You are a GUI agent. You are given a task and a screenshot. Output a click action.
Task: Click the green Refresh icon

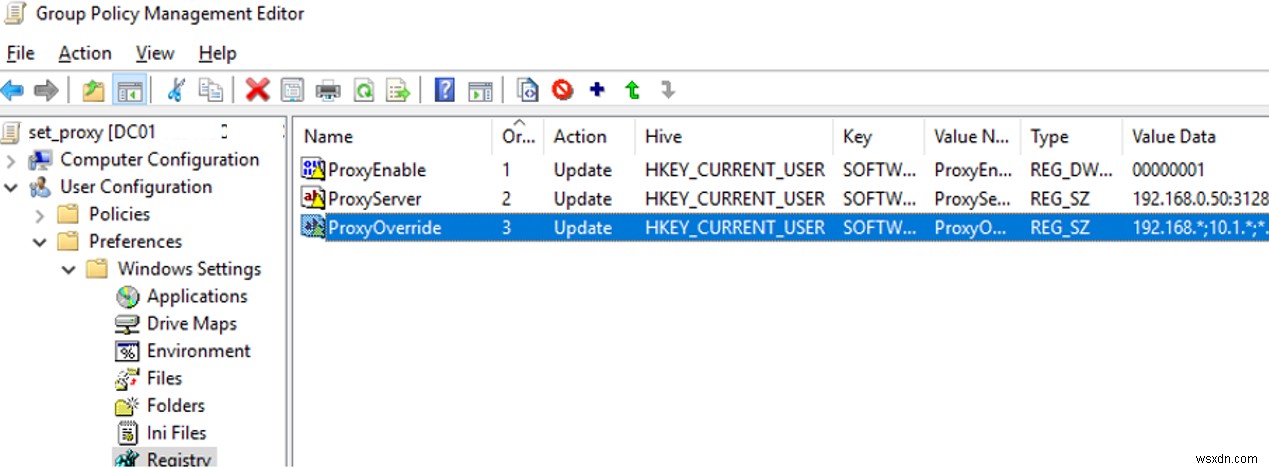pyautogui.click(x=365, y=91)
